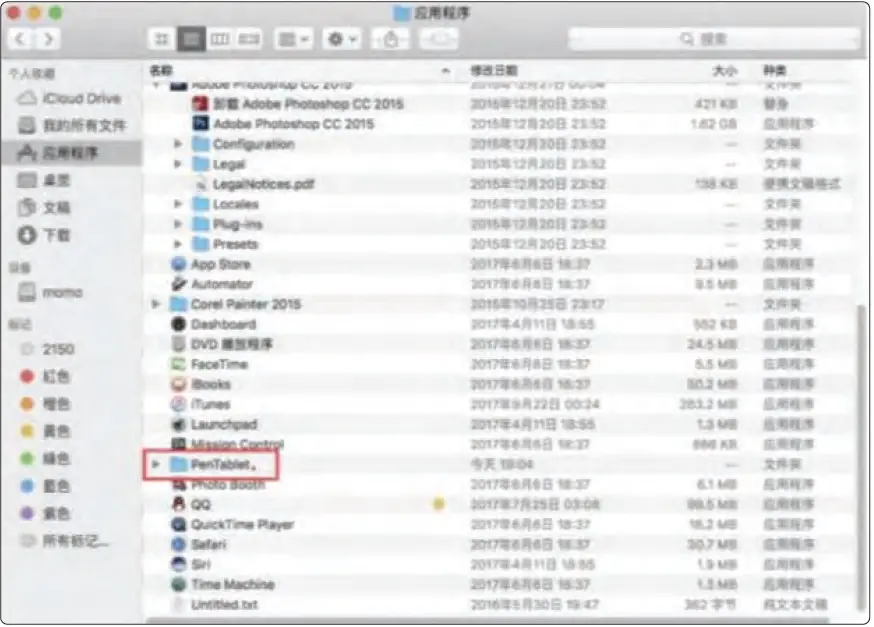
Task: Go back with the left arrow button
Action: [21, 39]
